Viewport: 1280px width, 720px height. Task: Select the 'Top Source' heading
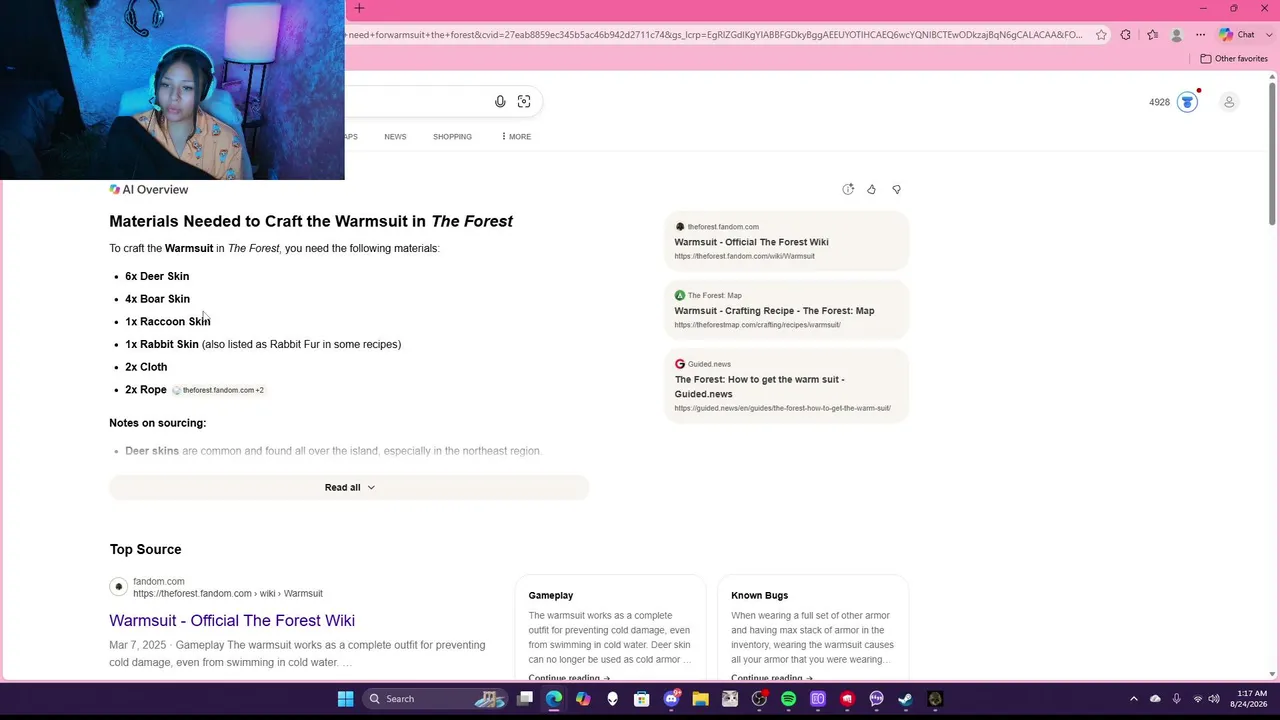click(146, 549)
